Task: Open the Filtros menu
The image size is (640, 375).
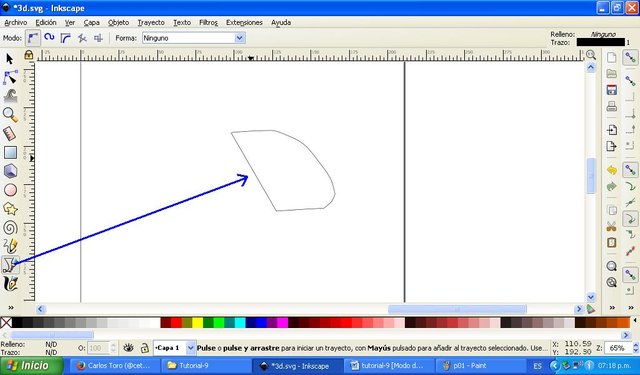Action: tap(208, 22)
